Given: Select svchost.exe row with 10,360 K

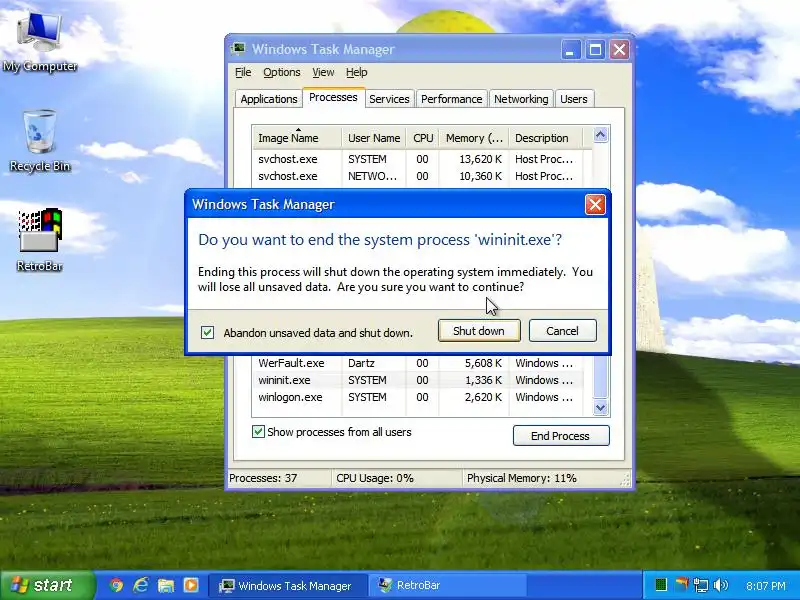Looking at the screenshot, I should click(x=418, y=176).
